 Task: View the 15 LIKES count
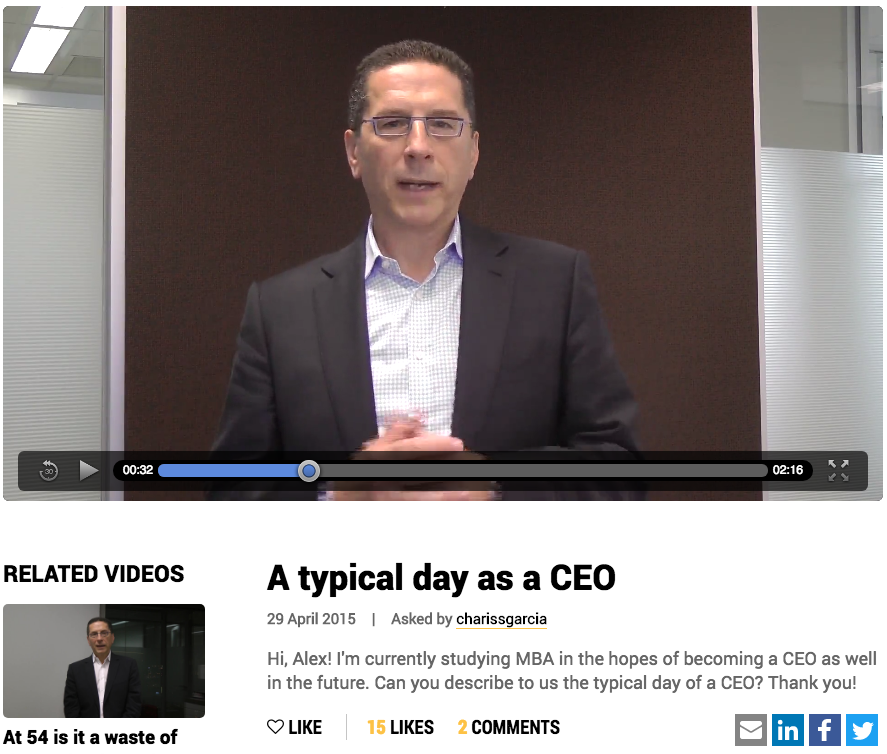click(x=400, y=727)
